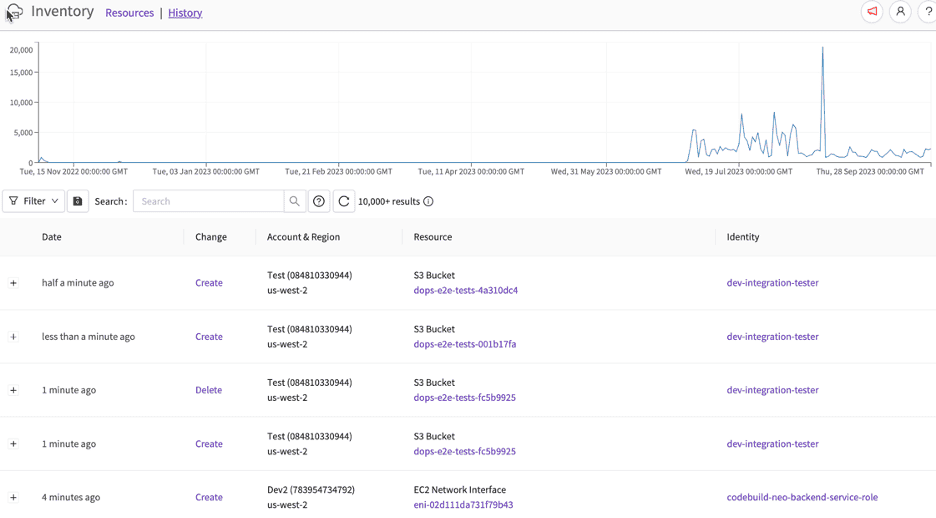The width and height of the screenshot is (936, 518).
Task: Open the announcements megaphone icon
Action: coord(872,11)
